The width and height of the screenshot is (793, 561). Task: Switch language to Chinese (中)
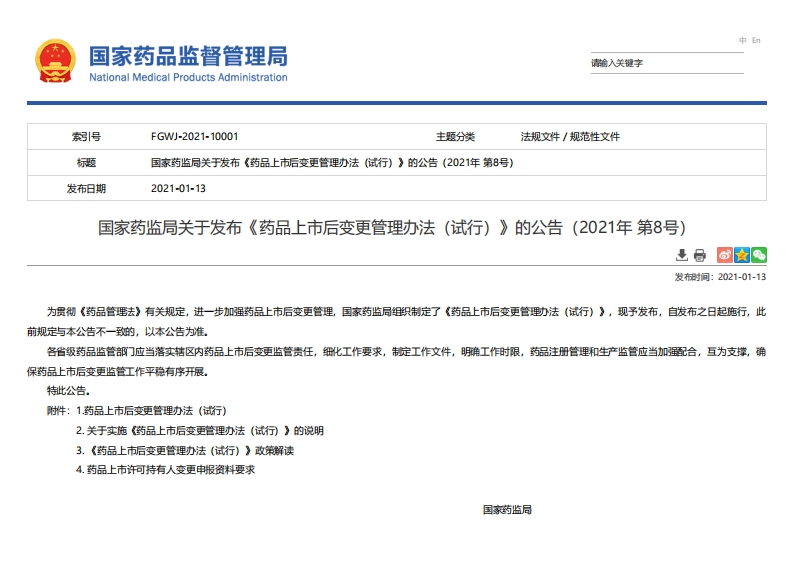[x=742, y=40]
